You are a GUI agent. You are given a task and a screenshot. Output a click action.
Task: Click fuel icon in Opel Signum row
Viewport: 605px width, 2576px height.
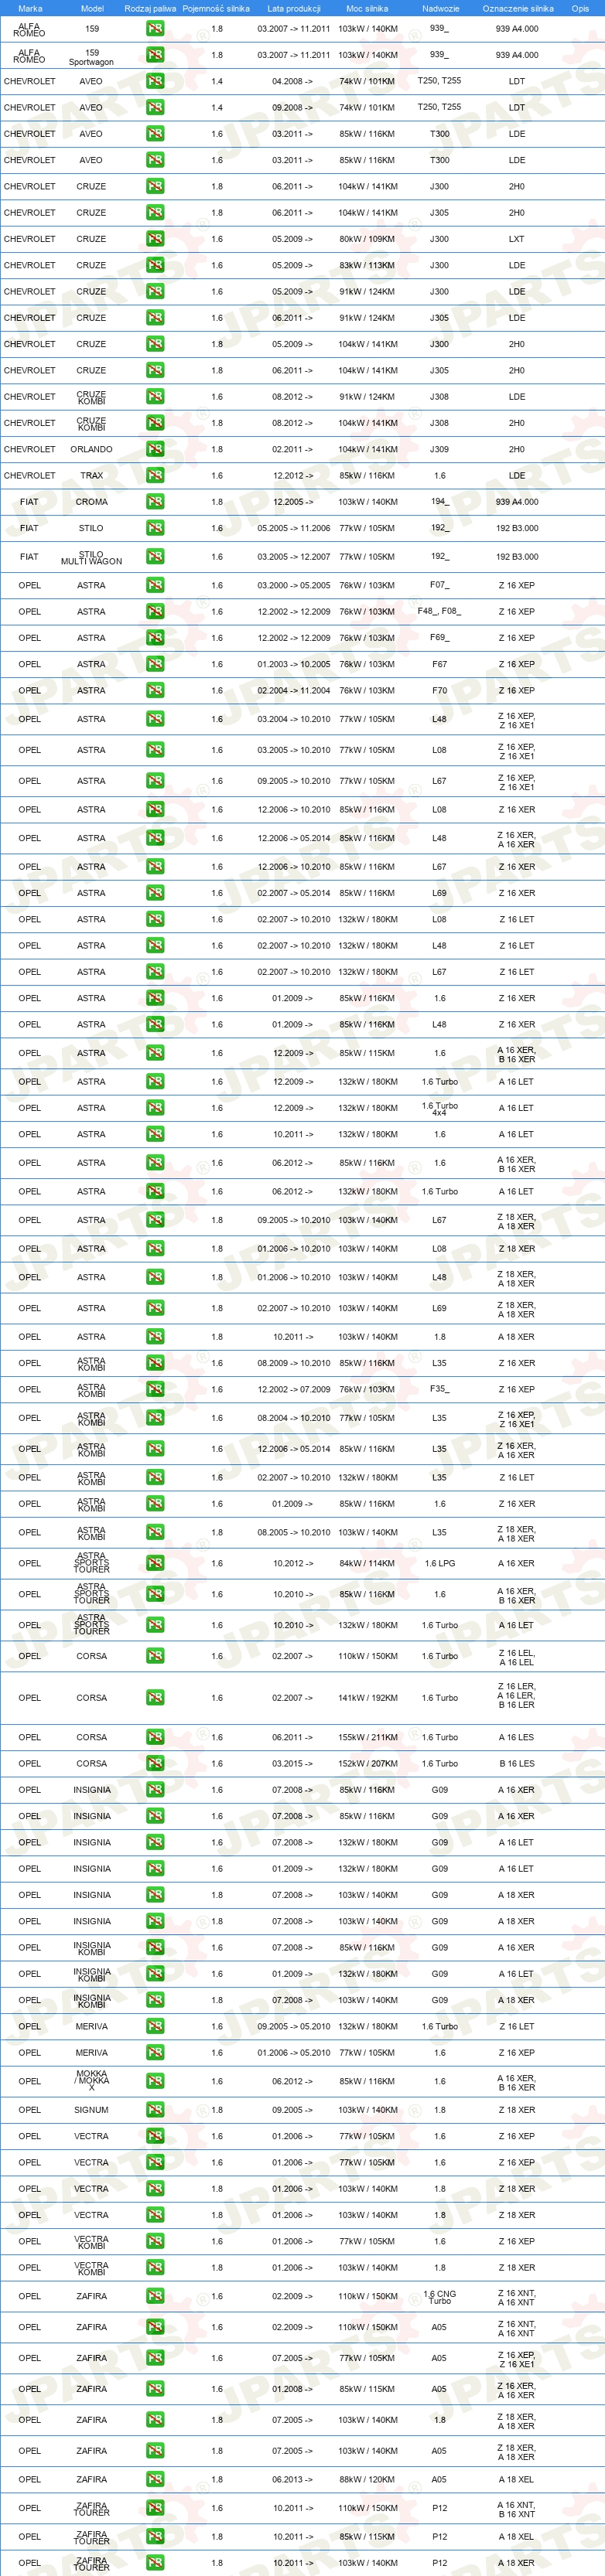click(155, 2110)
